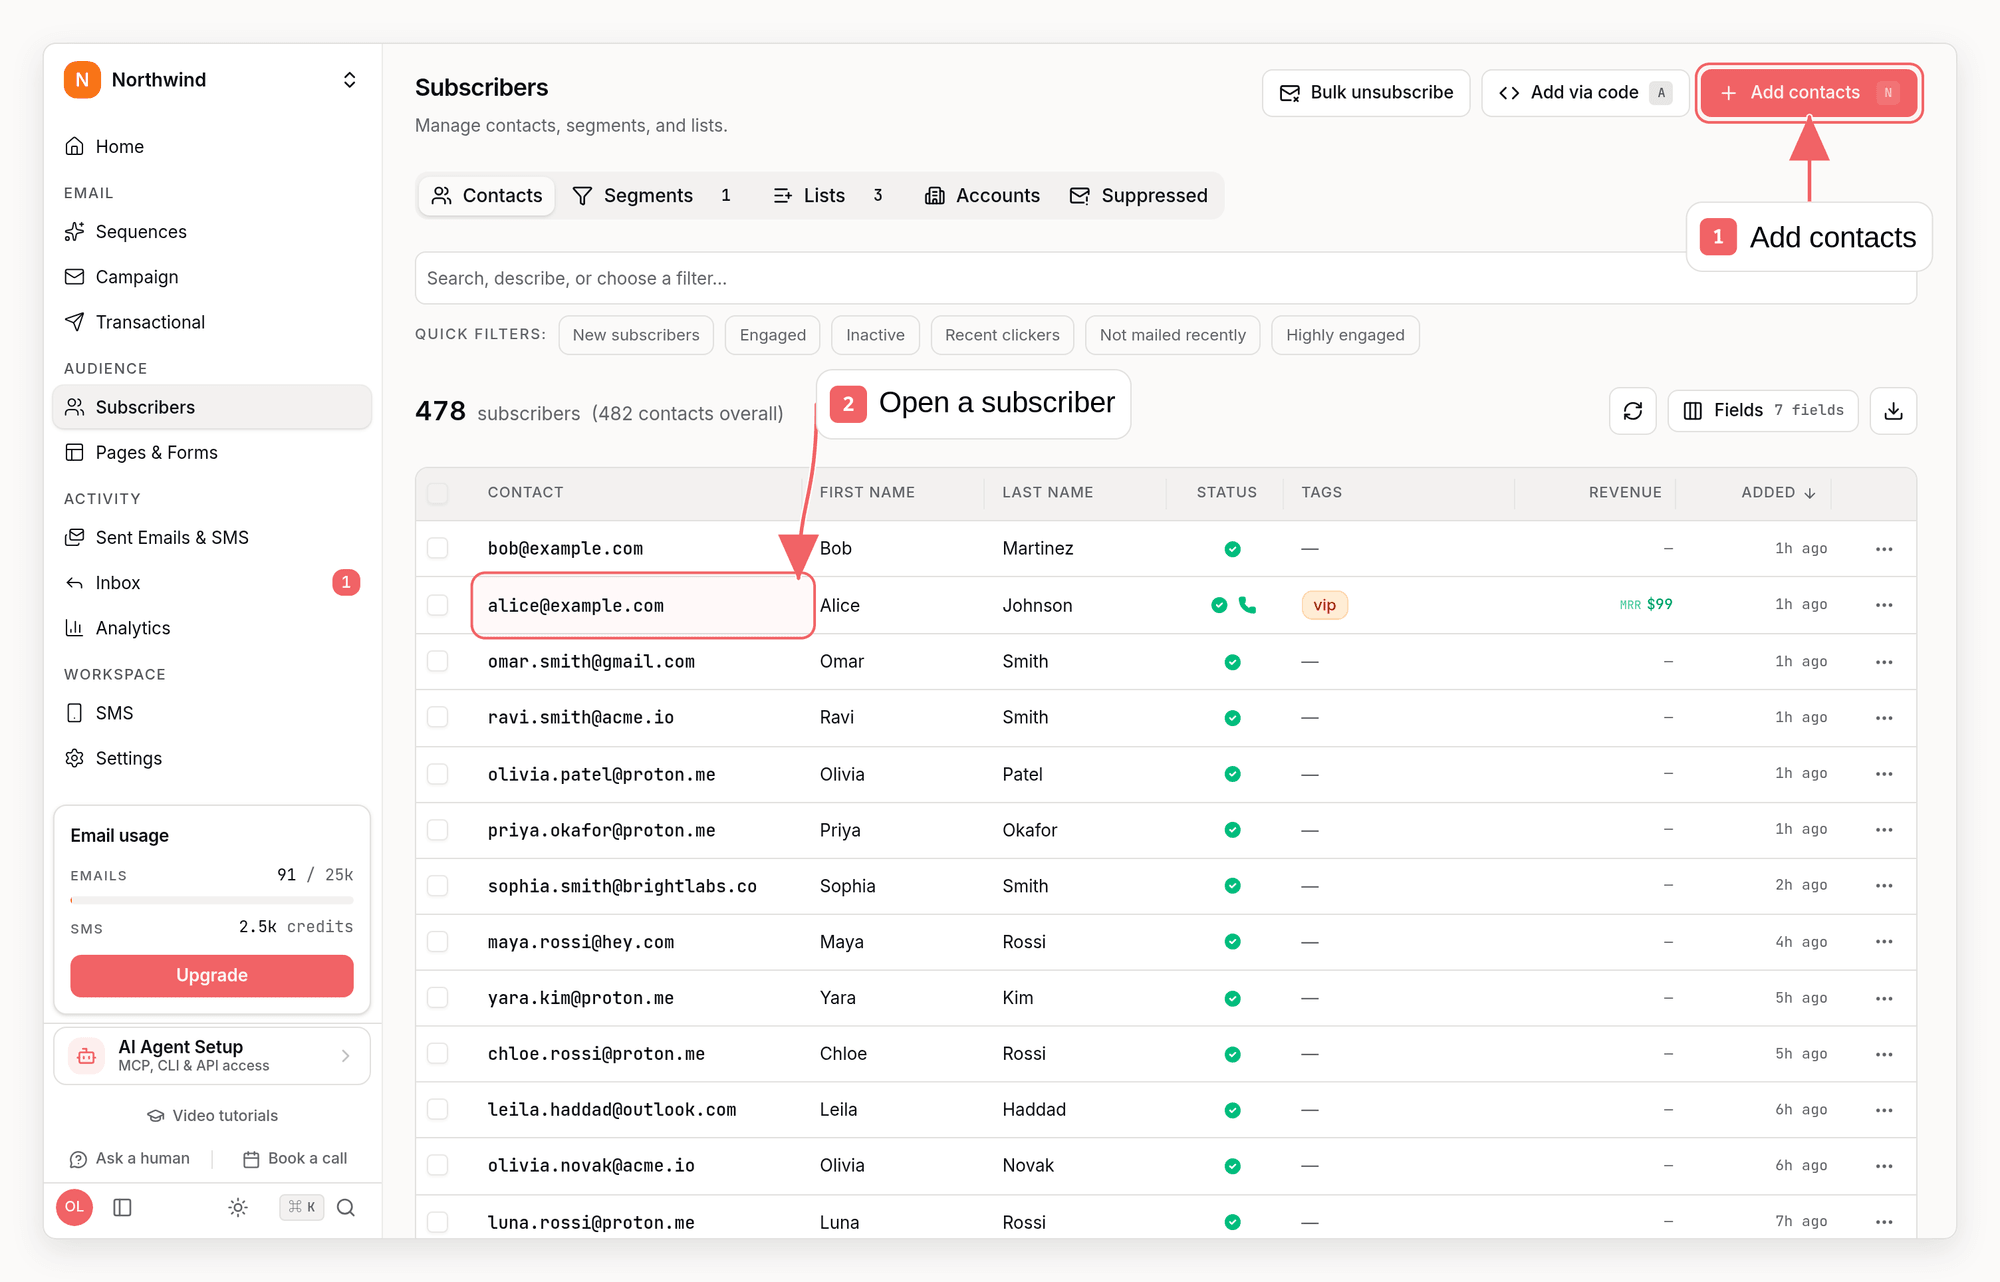Open the search icon in bottom bar
This screenshot has width=2000, height=1282.
tap(346, 1207)
